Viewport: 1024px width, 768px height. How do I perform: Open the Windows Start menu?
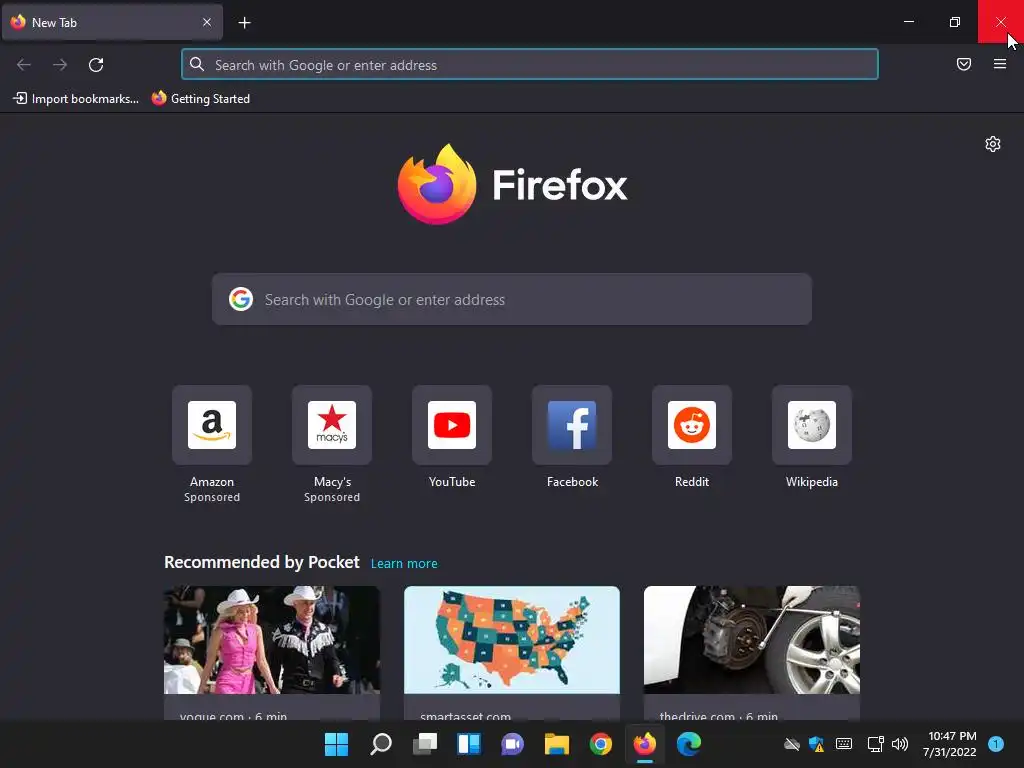tap(336, 744)
